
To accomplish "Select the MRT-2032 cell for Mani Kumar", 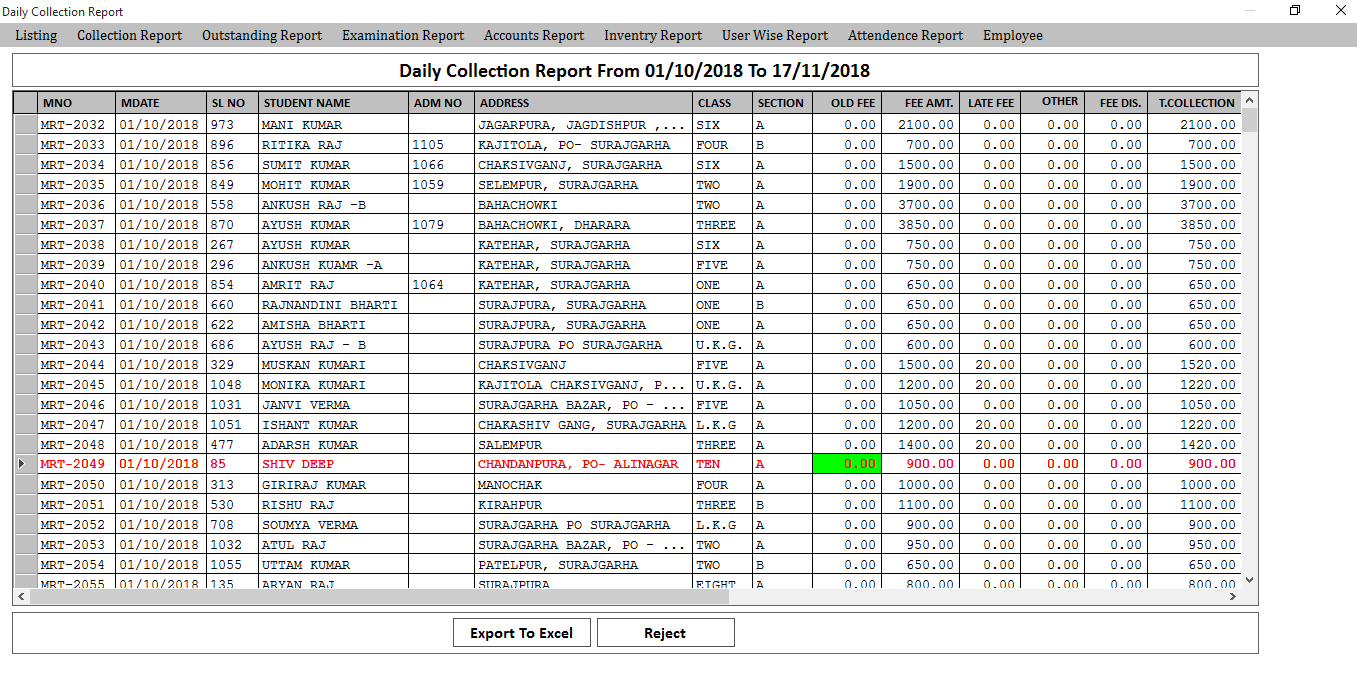I will (x=76, y=125).
